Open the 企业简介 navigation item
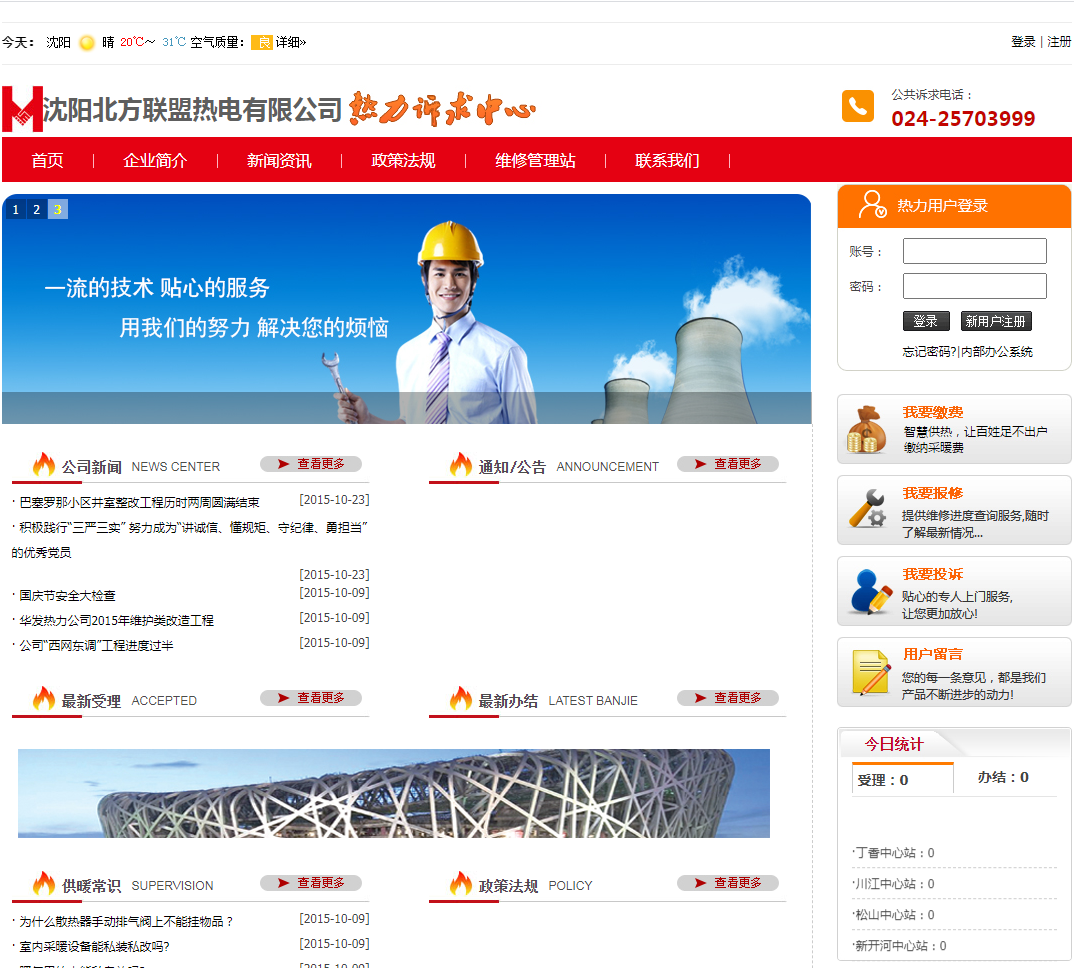Screen dimensions: 1074x968 155,160
